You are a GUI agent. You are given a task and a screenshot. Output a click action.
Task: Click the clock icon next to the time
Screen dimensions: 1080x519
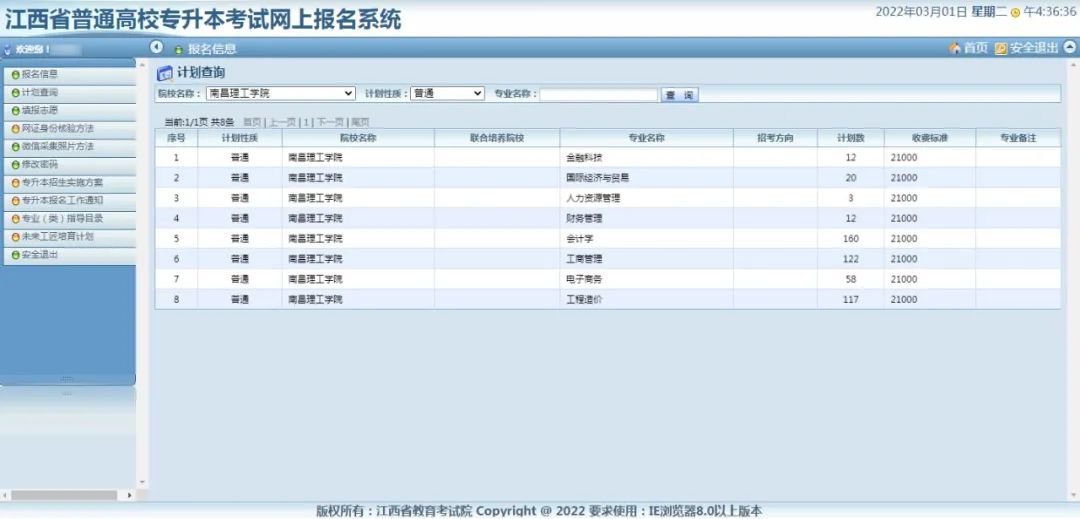tap(1016, 13)
